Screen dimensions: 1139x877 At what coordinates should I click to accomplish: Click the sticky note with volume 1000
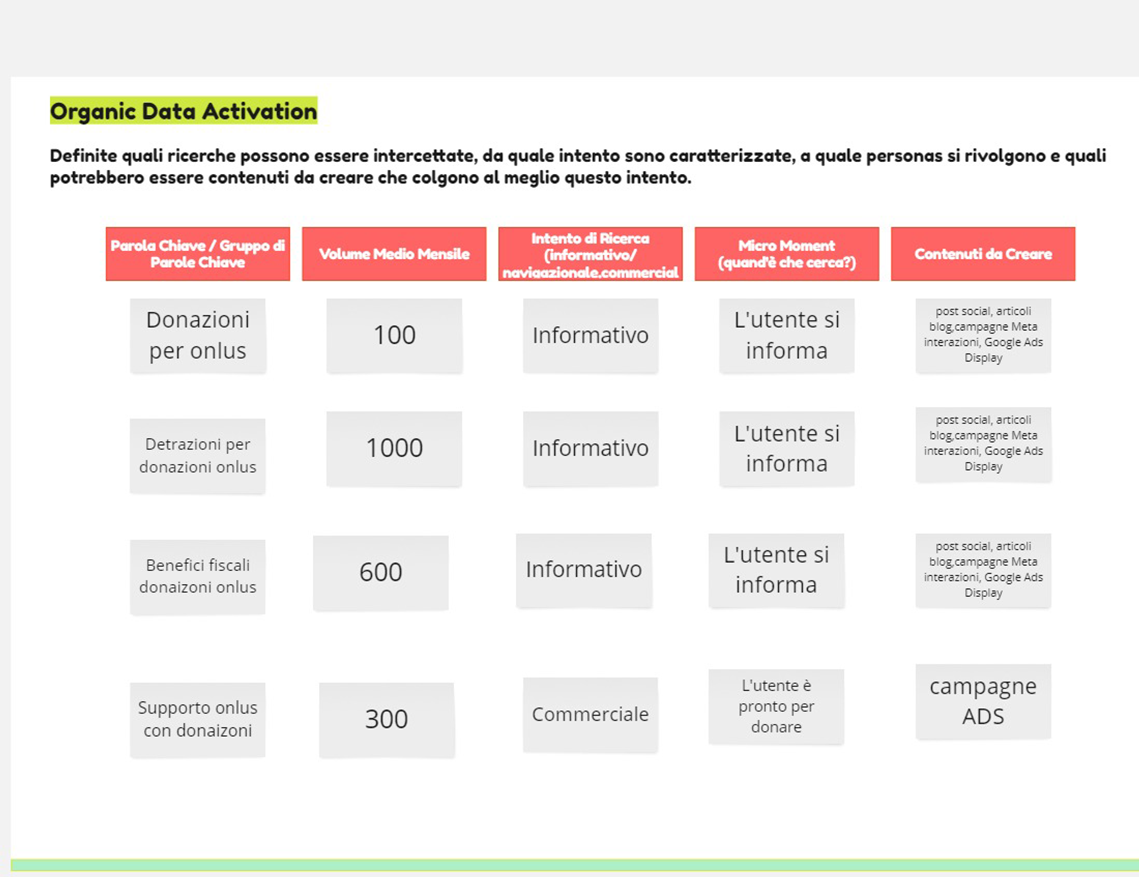click(x=394, y=448)
